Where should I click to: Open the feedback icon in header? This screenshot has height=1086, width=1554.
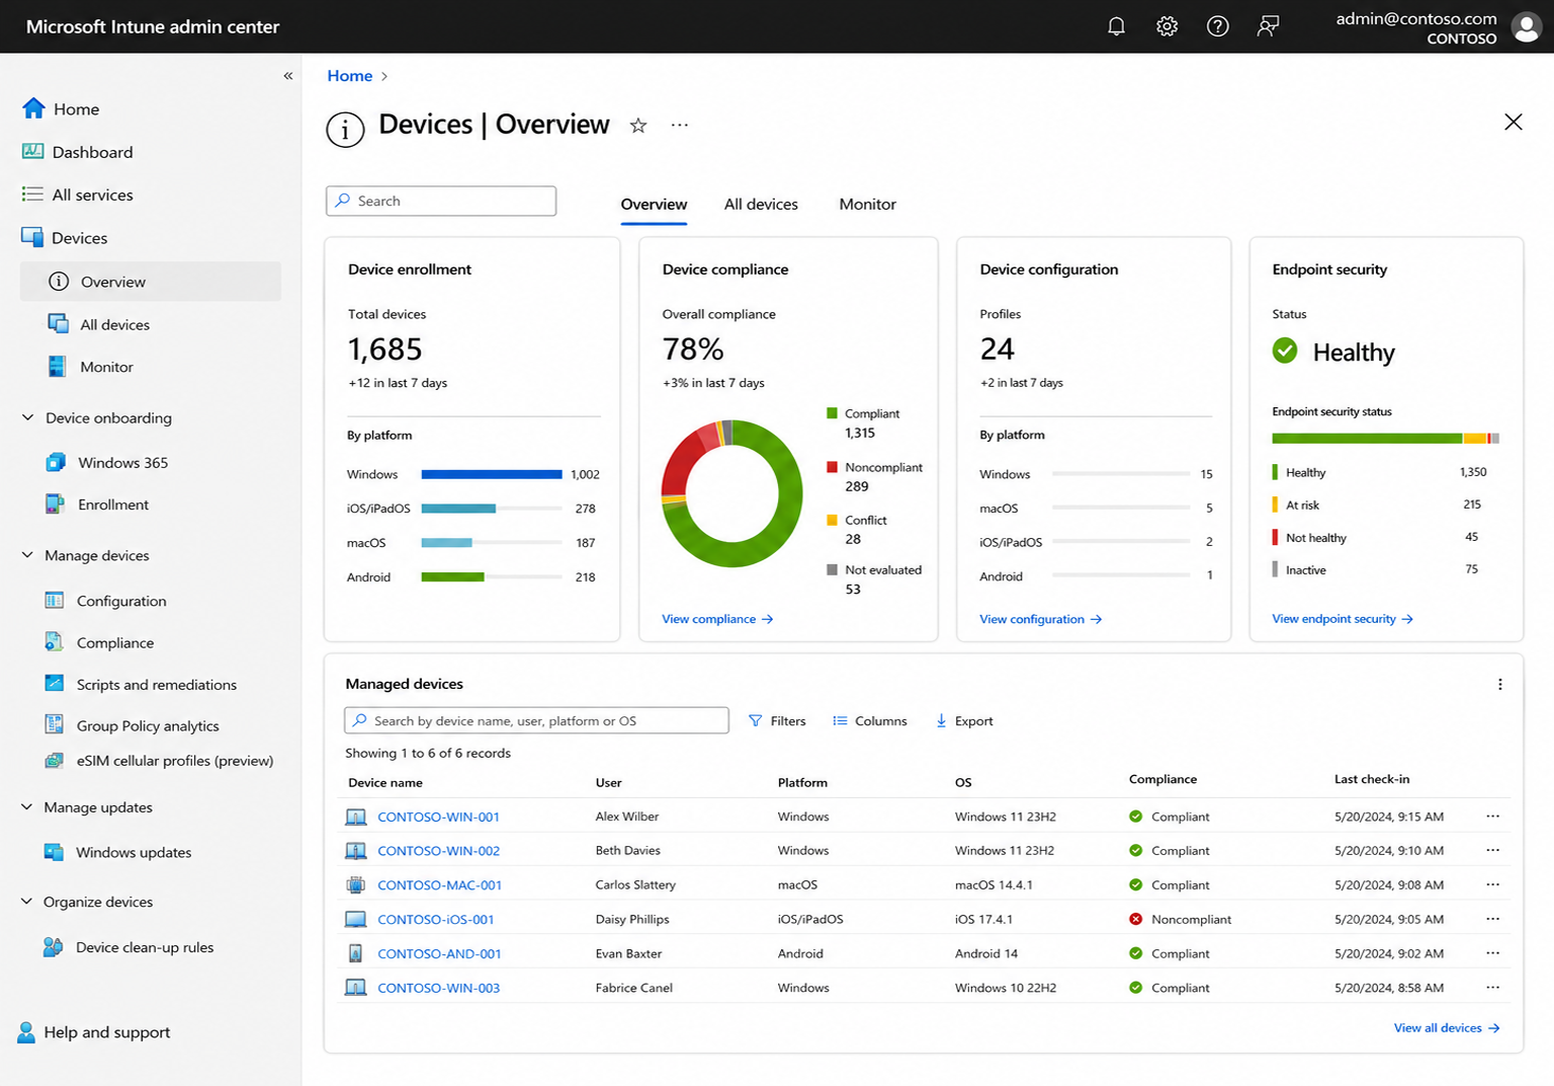[x=1268, y=27]
